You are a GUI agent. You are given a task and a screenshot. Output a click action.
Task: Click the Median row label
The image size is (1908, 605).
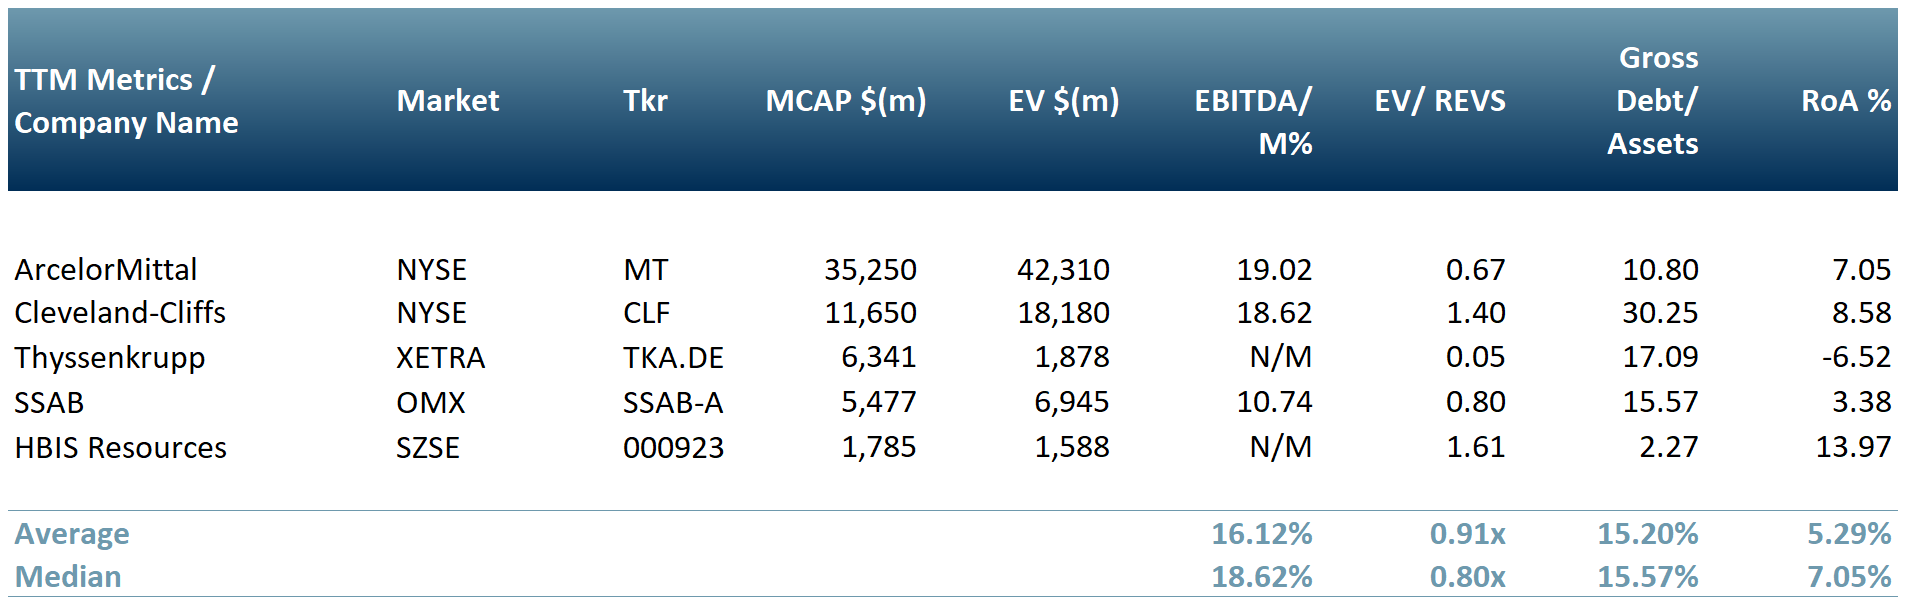[x=68, y=576]
